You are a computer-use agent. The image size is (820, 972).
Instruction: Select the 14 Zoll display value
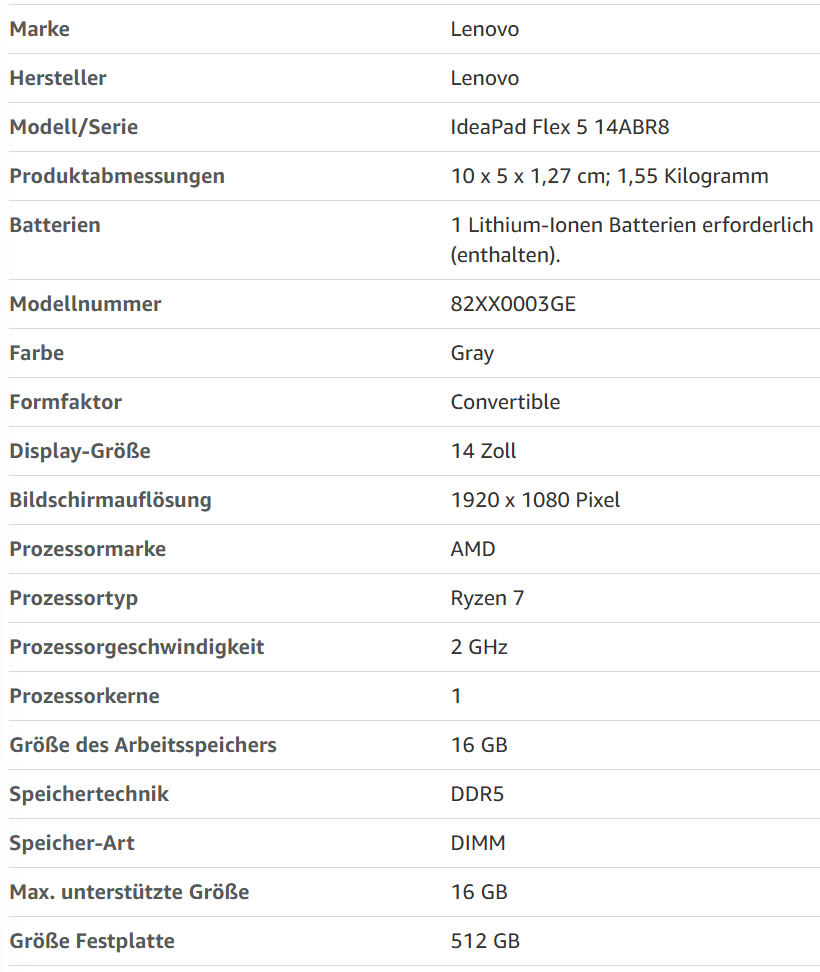tap(483, 451)
